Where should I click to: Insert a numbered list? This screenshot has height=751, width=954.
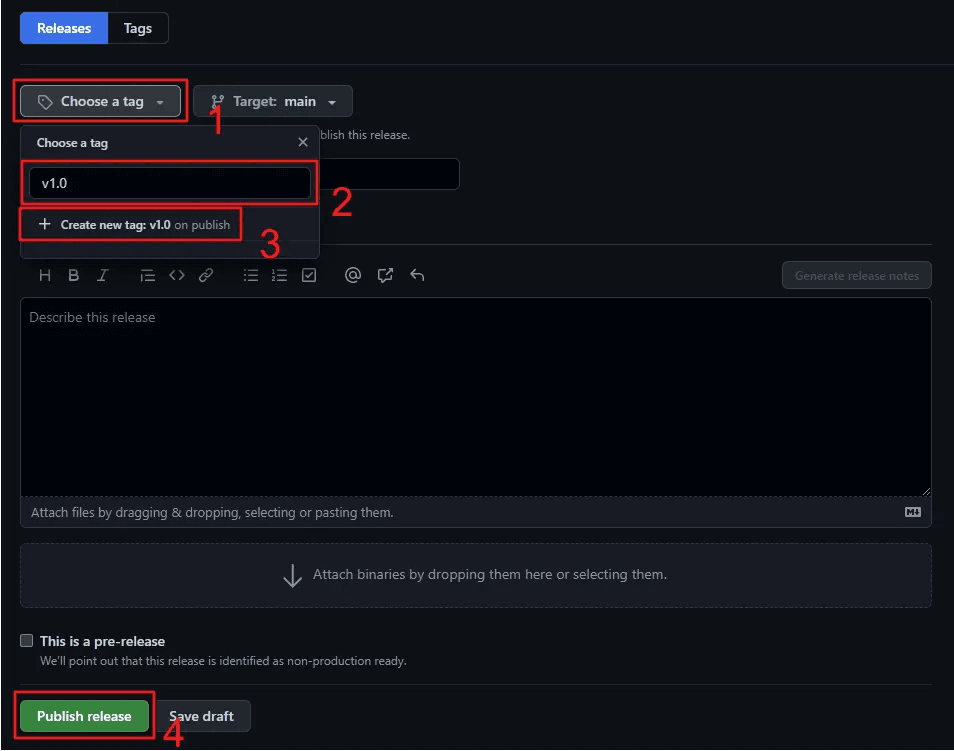(280, 276)
